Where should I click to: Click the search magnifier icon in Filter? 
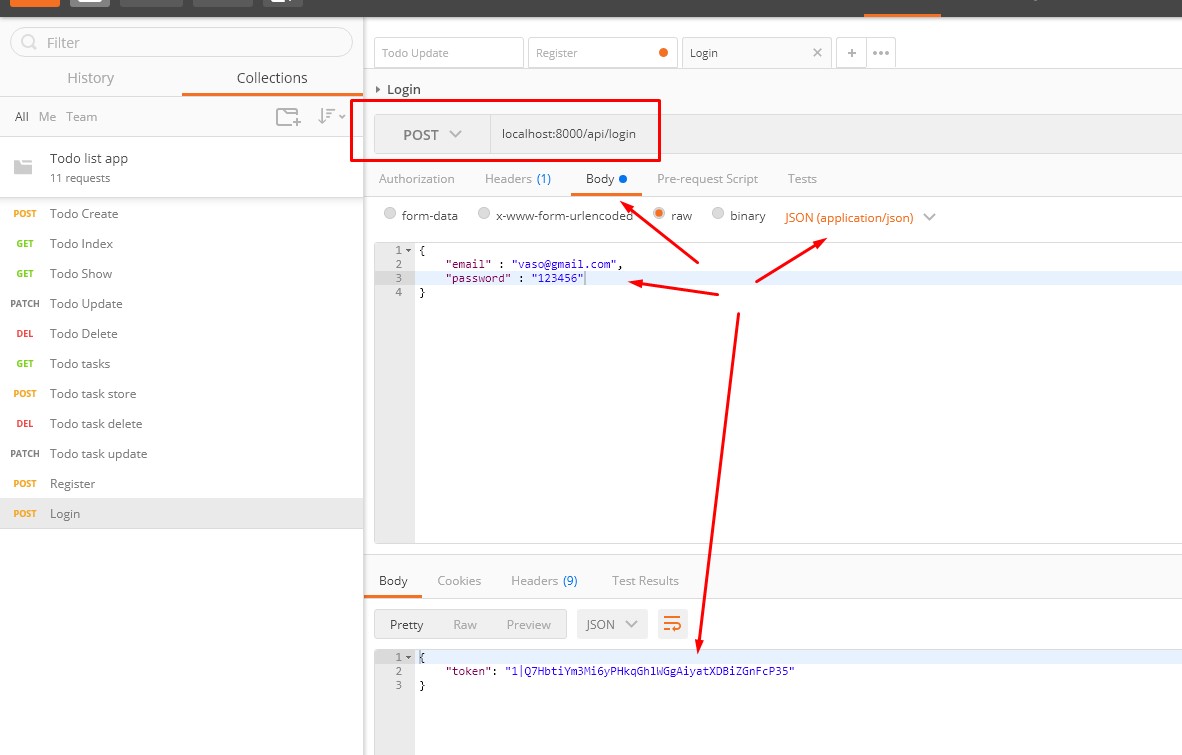coord(29,42)
